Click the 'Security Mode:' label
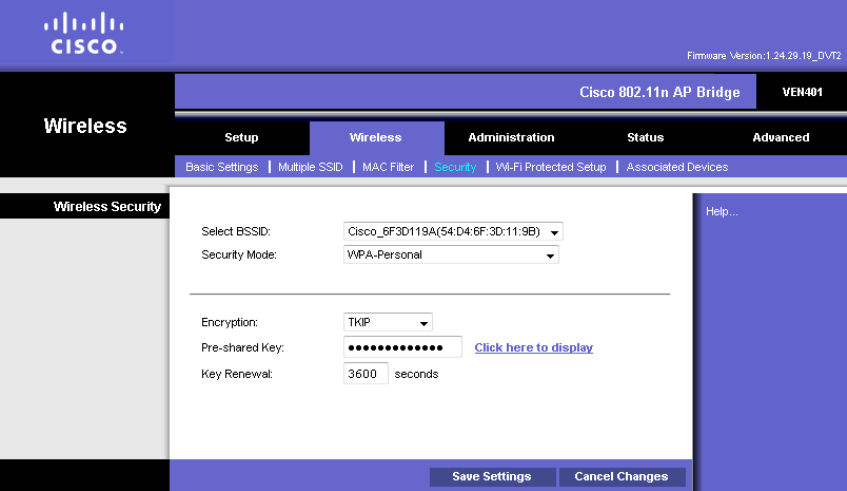Image resolution: width=847 pixels, height=491 pixels. tap(239, 254)
